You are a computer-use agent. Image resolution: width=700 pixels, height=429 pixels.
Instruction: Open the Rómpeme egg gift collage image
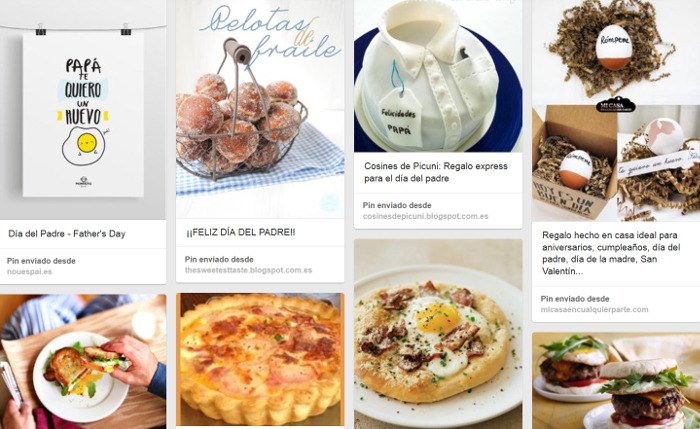click(616, 110)
